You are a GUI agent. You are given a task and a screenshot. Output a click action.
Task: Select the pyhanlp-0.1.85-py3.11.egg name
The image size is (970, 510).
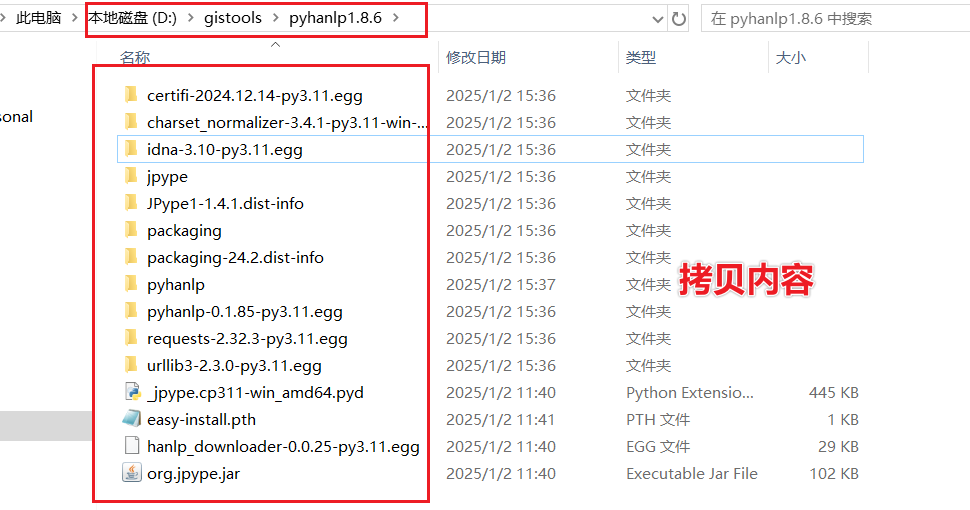pyautogui.click(x=244, y=312)
